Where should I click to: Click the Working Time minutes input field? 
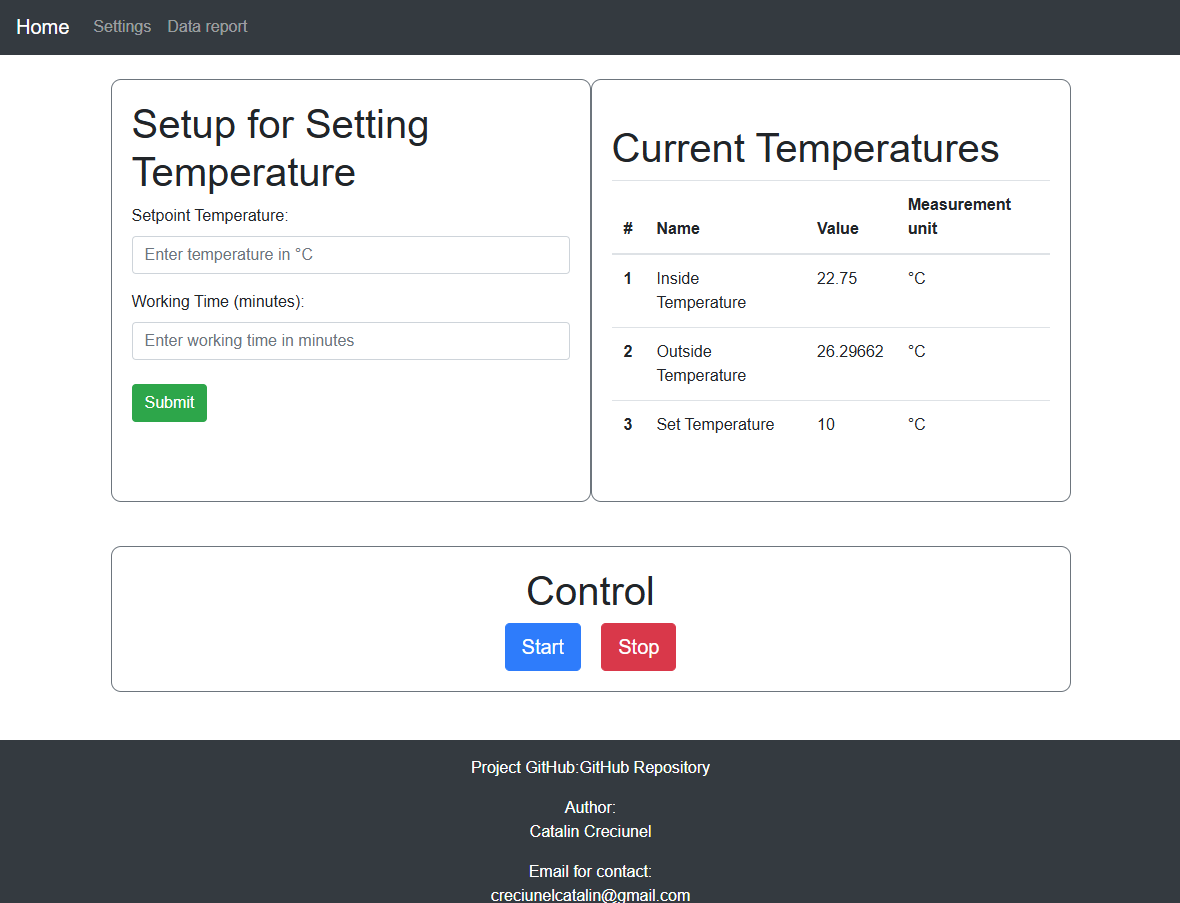click(x=350, y=341)
